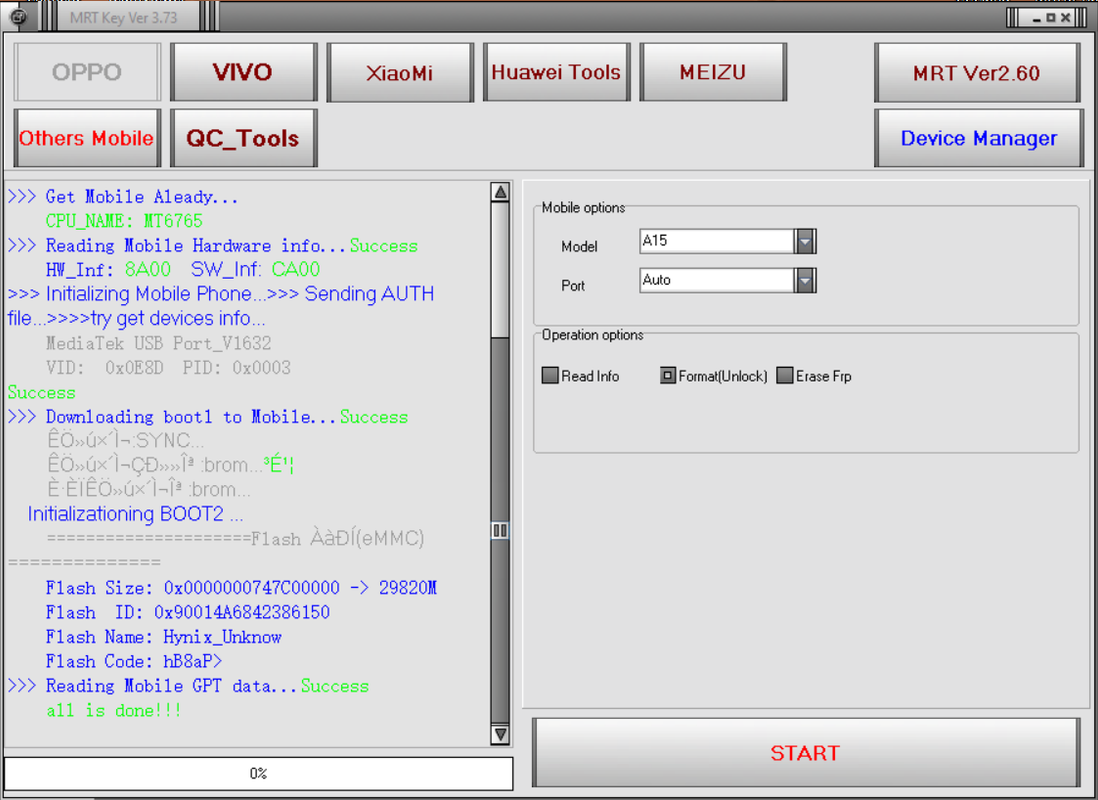
Task: Click the Model field showing A15
Action: click(717, 241)
